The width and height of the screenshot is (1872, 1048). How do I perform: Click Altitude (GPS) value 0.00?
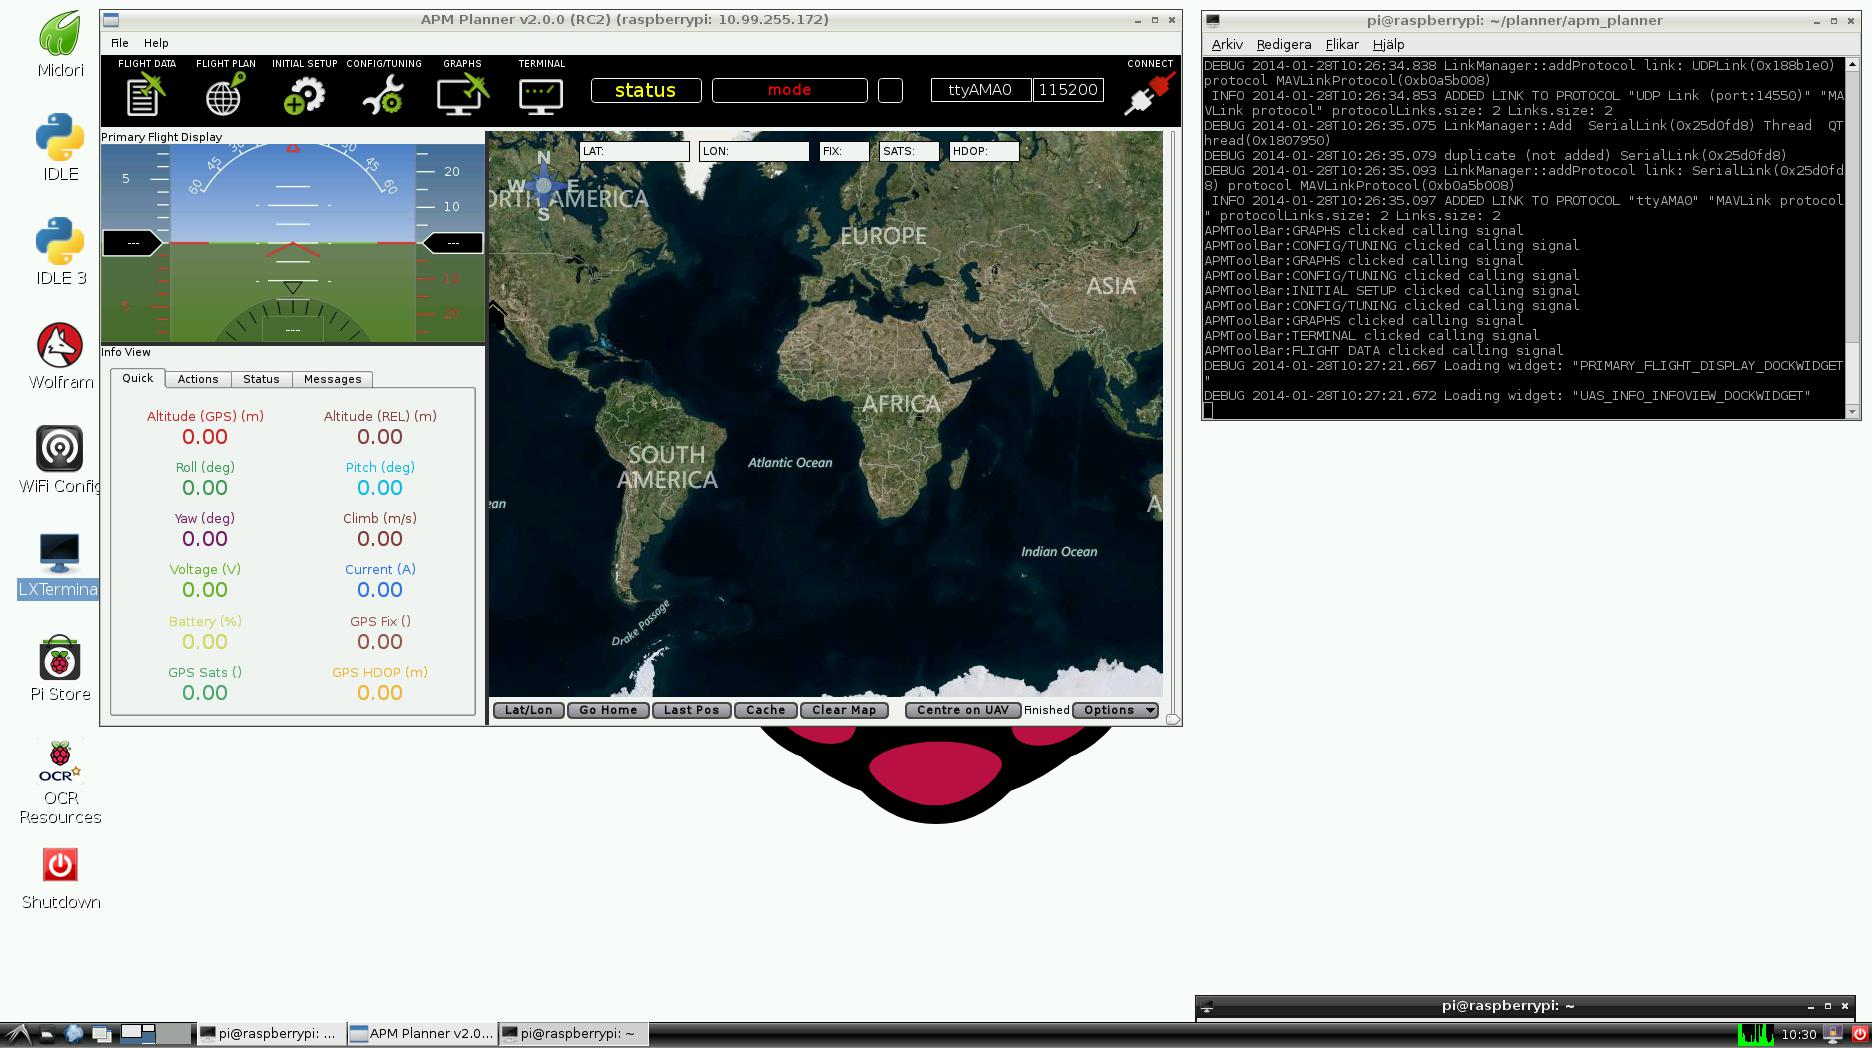(x=205, y=437)
